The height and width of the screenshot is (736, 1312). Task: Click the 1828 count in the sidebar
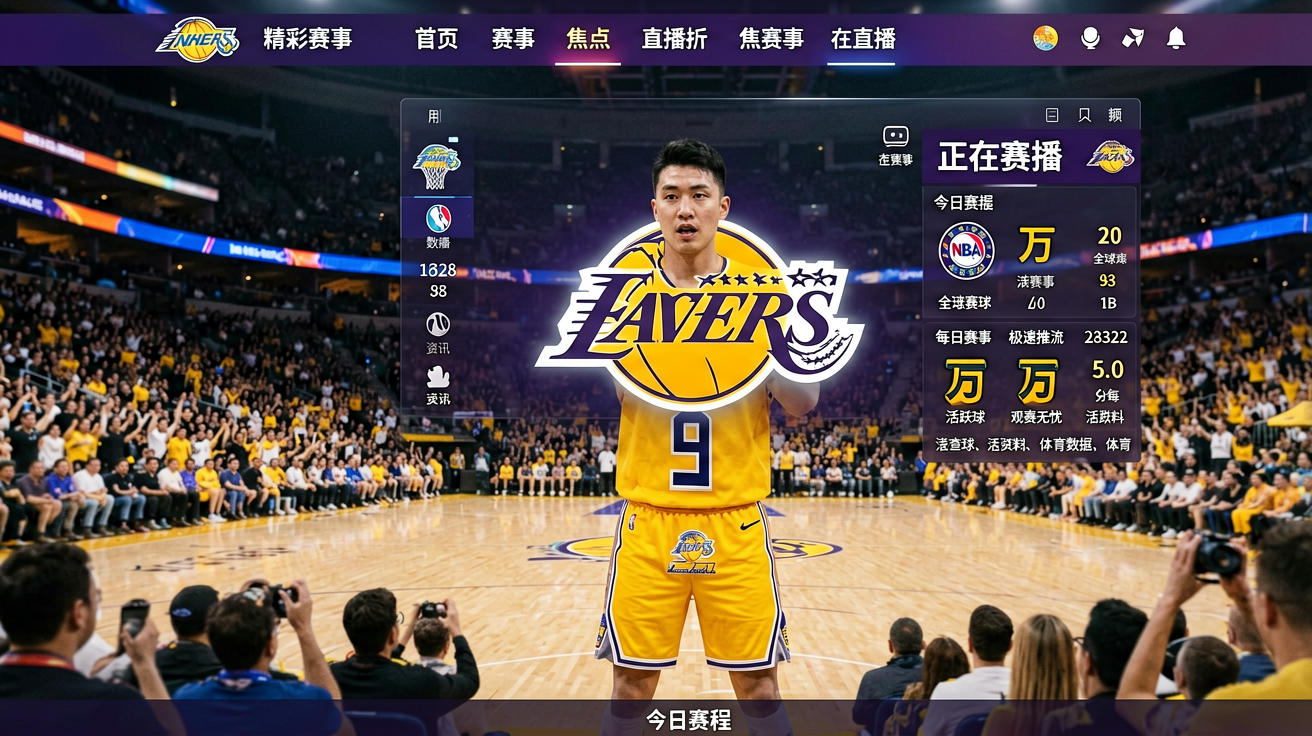(x=438, y=270)
